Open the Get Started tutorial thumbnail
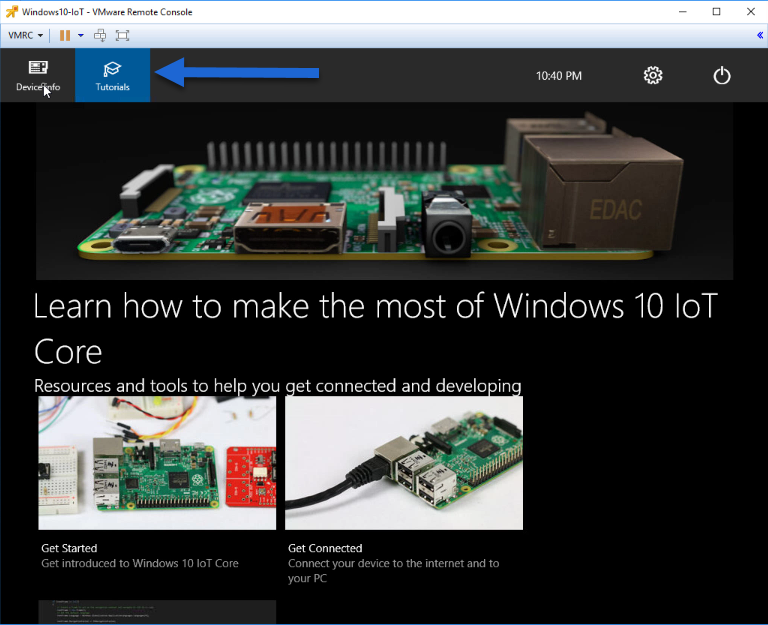The width and height of the screenshot is (768, 625). [157, 463]
